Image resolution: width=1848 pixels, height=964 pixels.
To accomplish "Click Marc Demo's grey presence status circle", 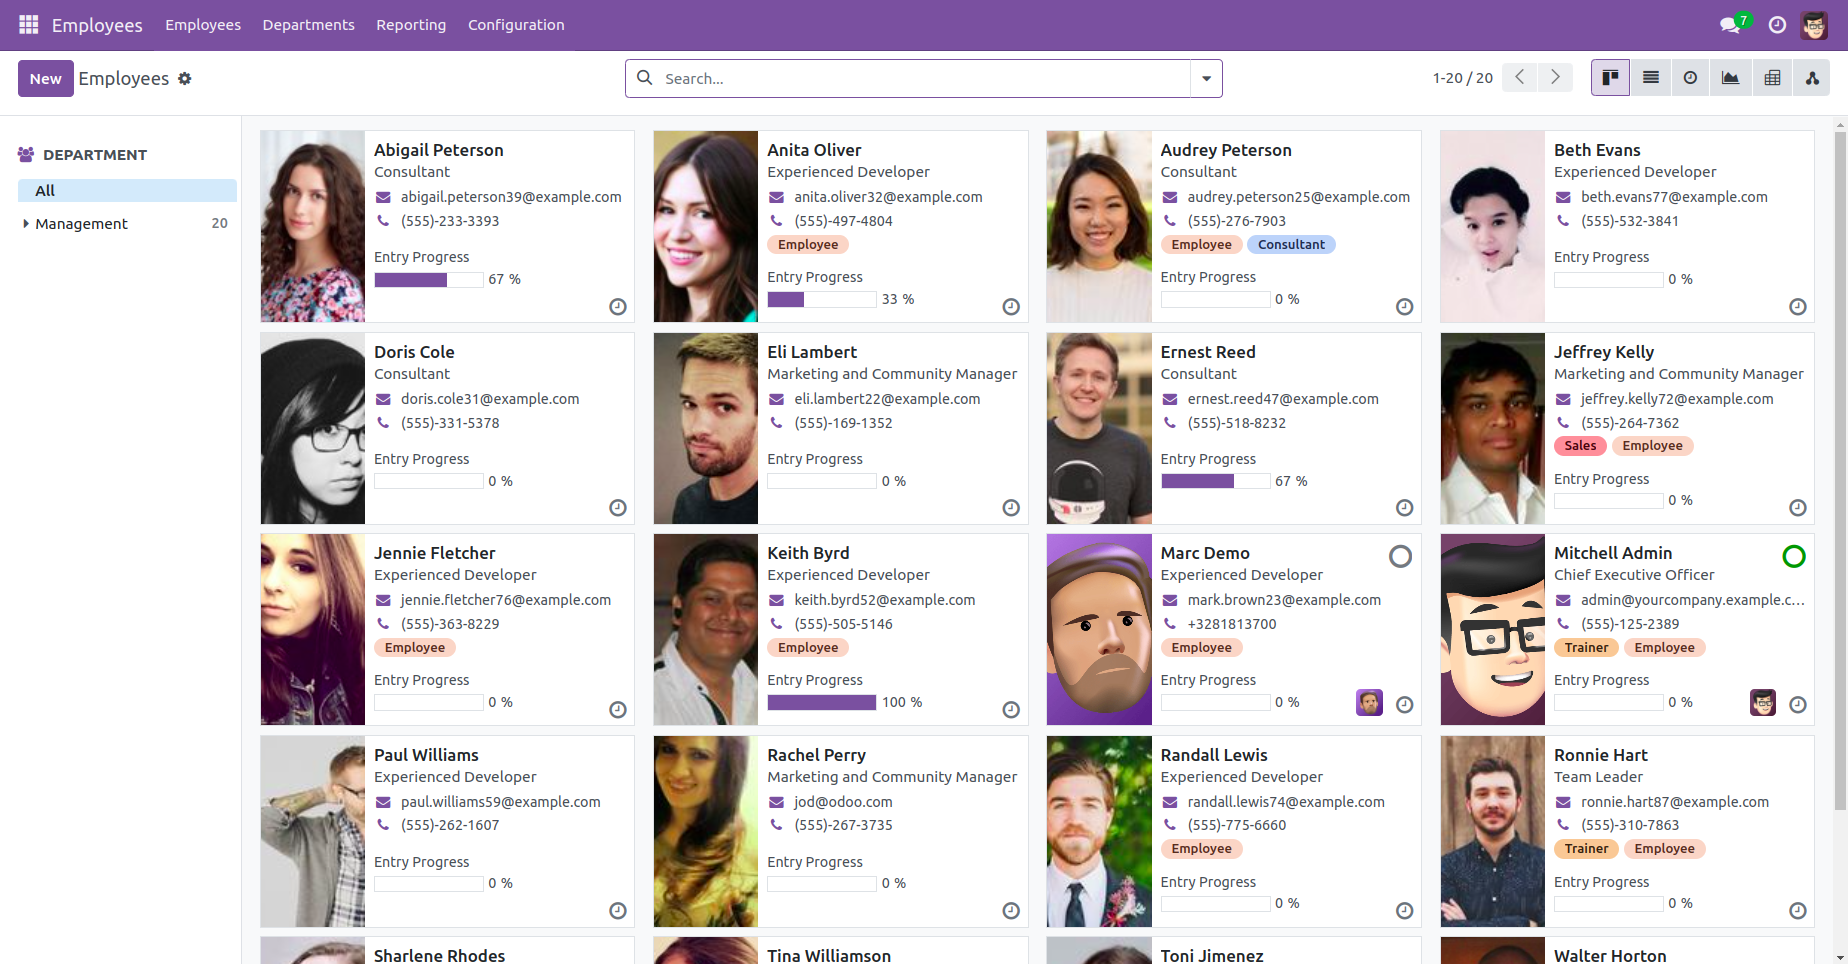I will [x=1401, y=556].
